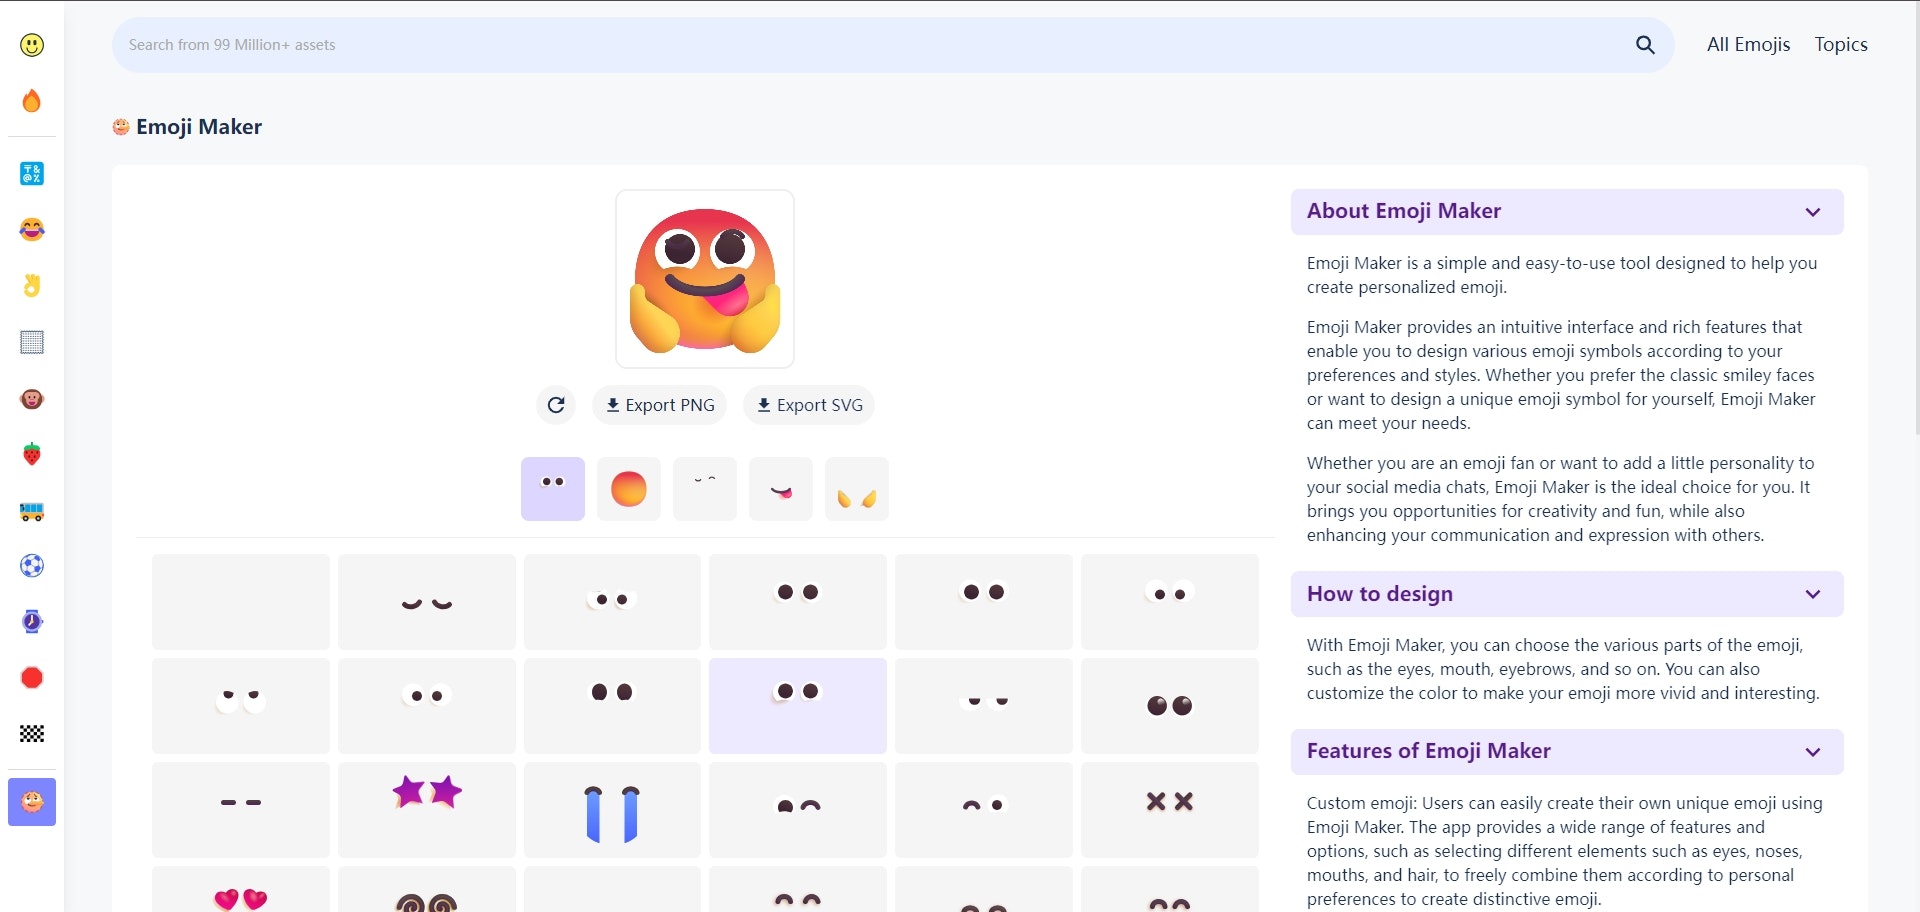The width and height of the screenshot is (1920, 912).
Task: Switch to the face color part tab
Action: pyautogui.click(x=629, y=489)
